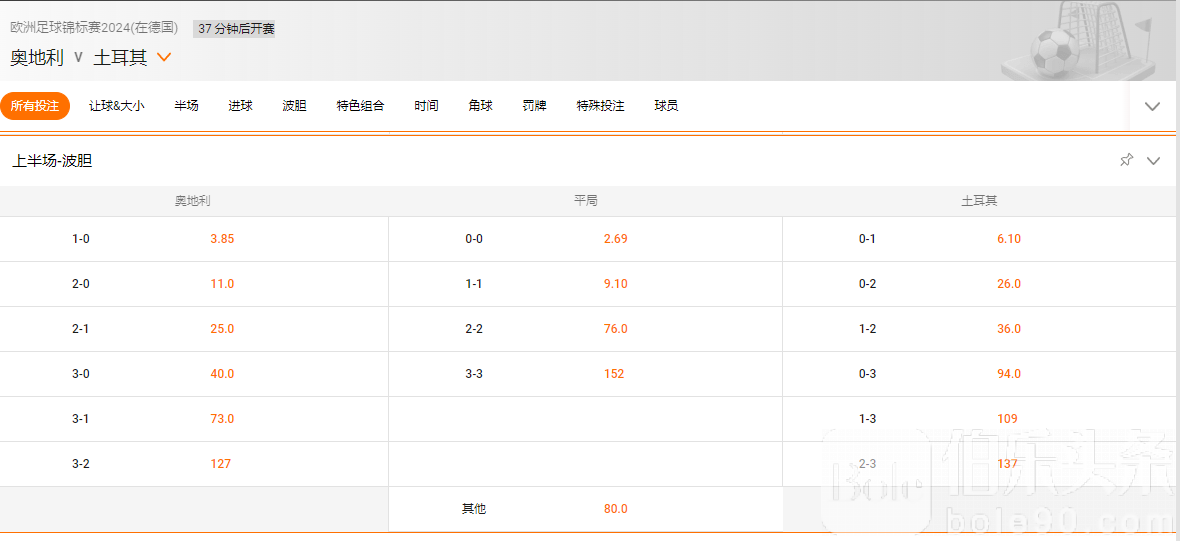The width and height of the screenshot is (1180, 541).
Task: Choose Turkey 1-3 at odds 109
Action: click(1007, 419)
